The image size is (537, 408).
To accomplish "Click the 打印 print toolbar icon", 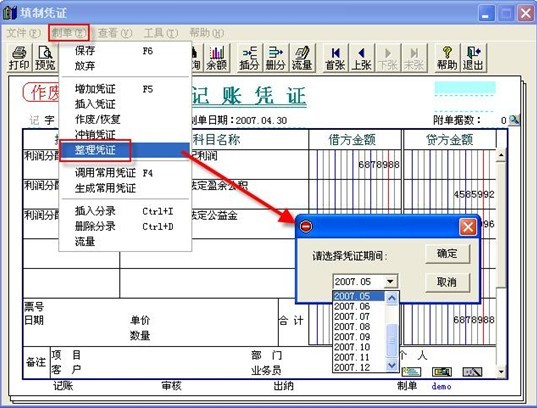I will coord(19,58).
